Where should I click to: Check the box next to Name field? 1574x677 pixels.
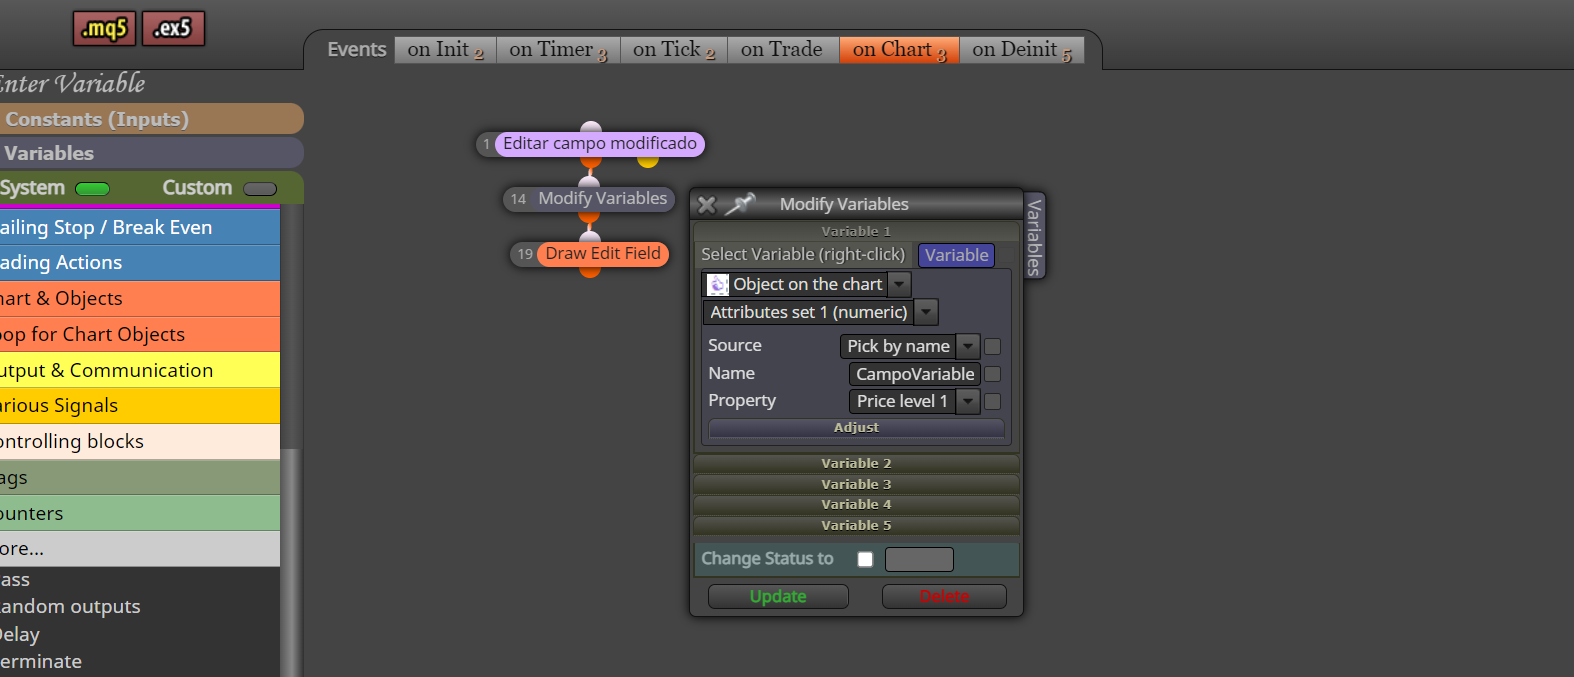(x=993, y=374)
